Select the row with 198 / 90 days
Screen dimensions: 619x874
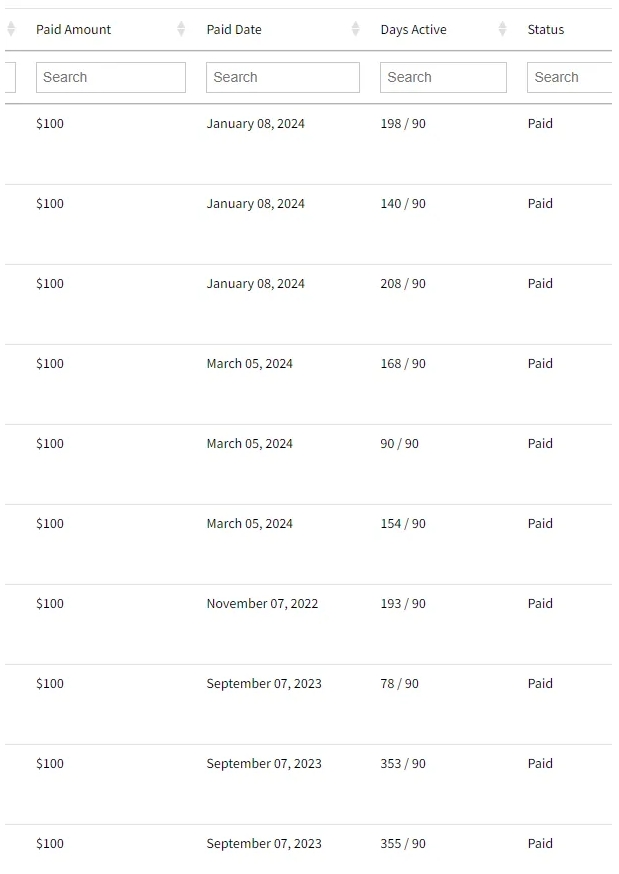click(x=309, y=144)
